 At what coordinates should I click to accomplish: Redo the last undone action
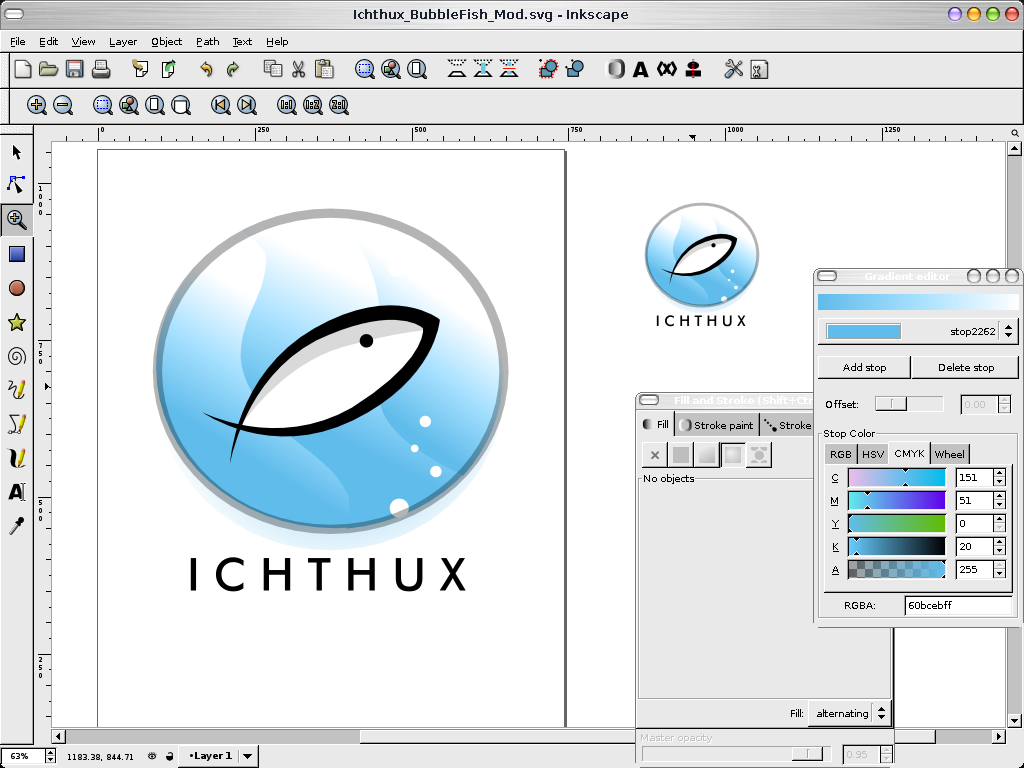pyautogui.click(x=232, y=69)
